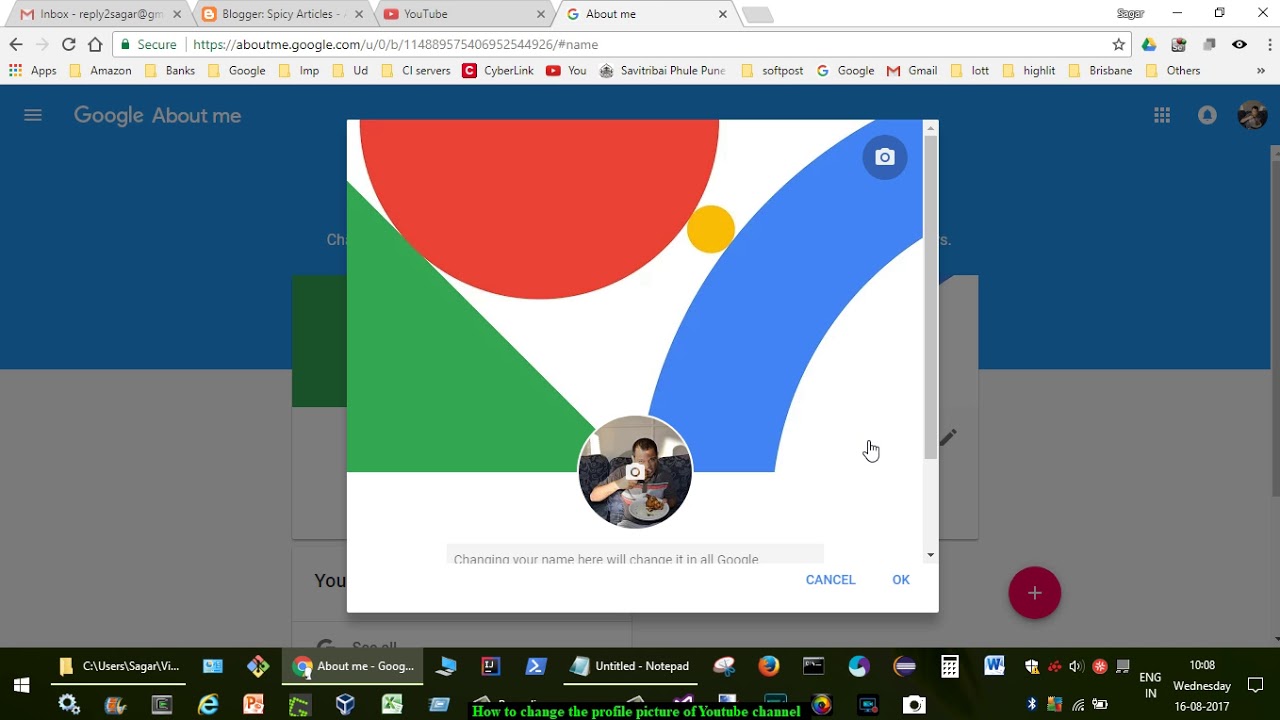Go back to the previous page
Viewport: 1280px width, 720px height.
(15, 44)
